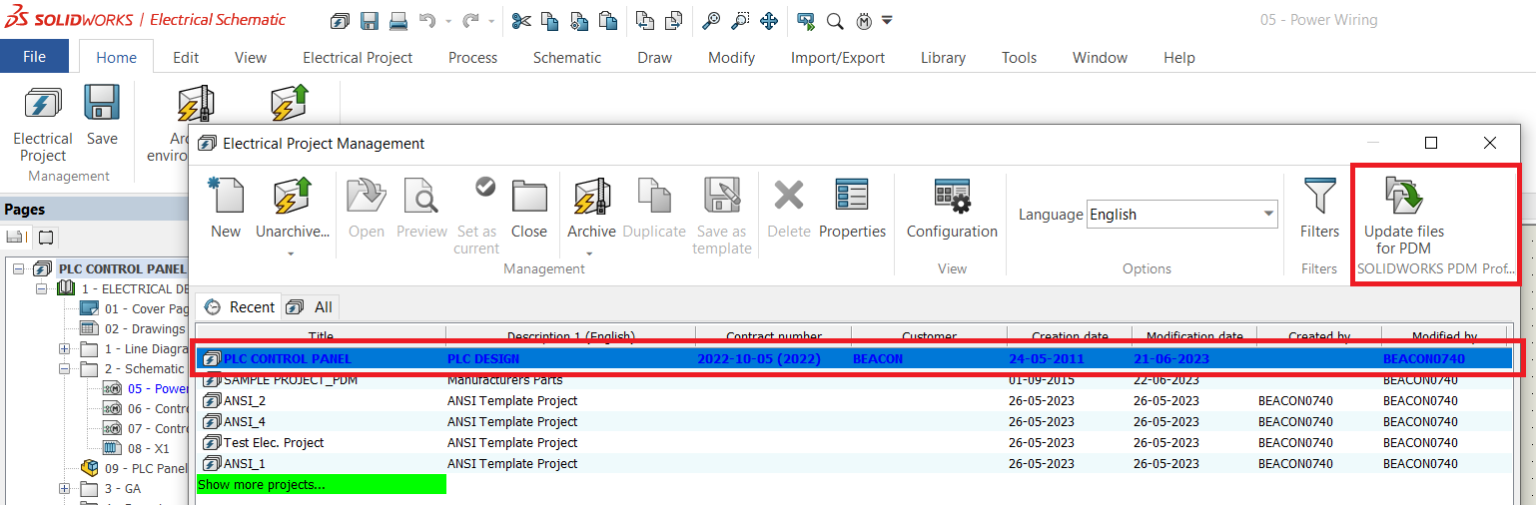1536x505 pixels.
Task: Click Archive in Project Management toolbar
Action: [591, 208]
